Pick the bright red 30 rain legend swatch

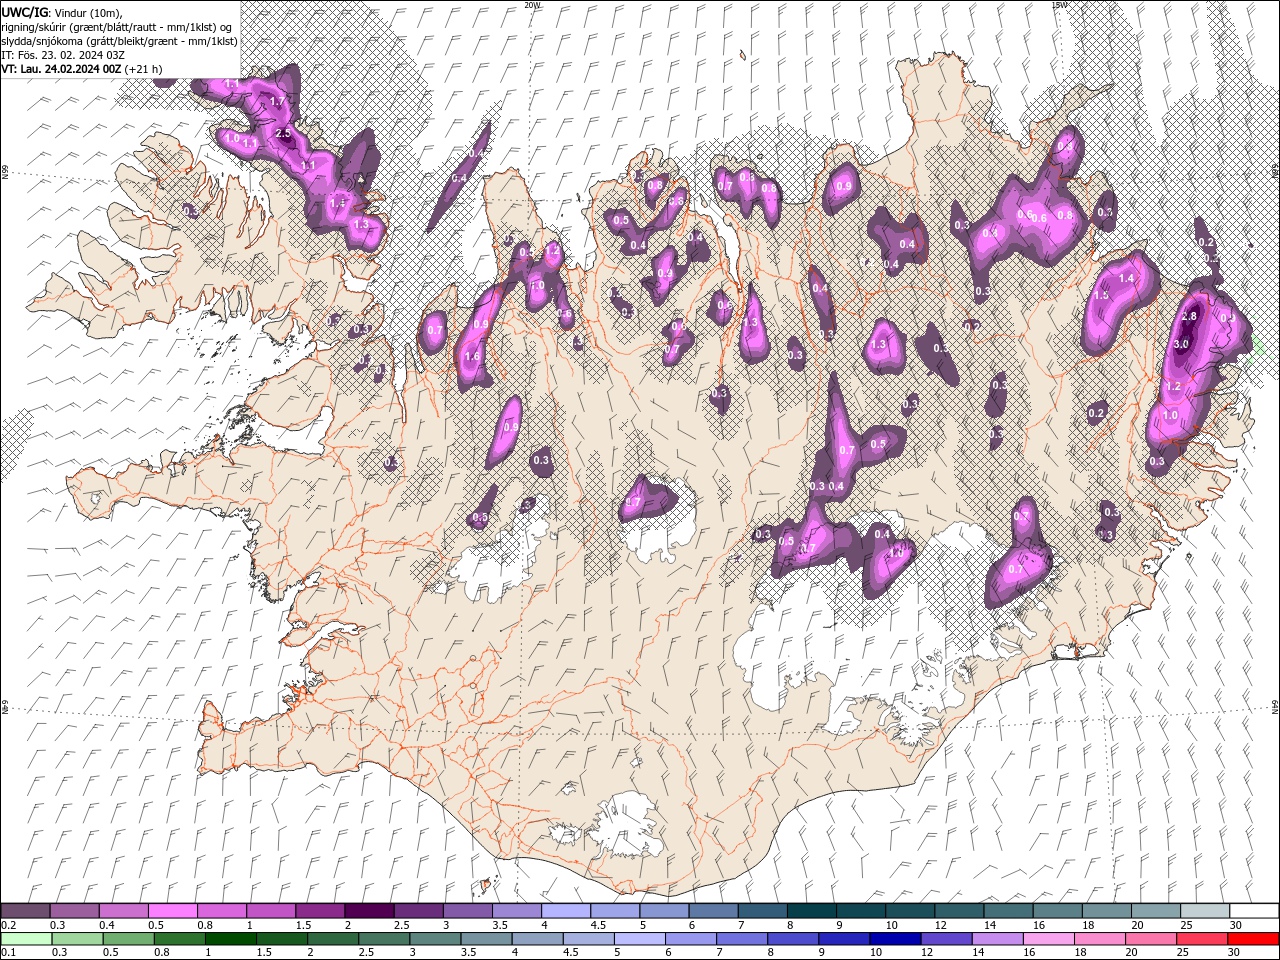(1254, 938)
